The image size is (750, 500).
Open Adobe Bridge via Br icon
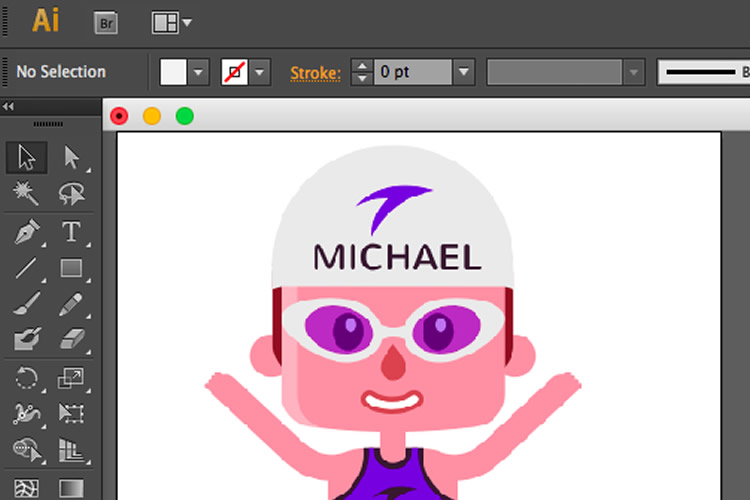pyautogui.click(x=106, y=23)
